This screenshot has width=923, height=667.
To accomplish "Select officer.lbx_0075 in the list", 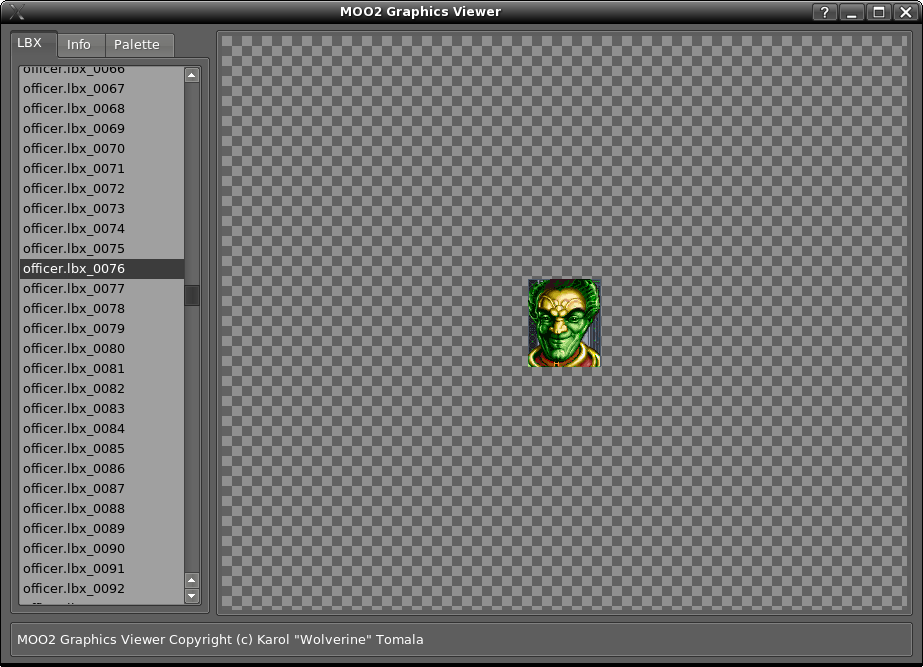I will click(x=102, y=248).
